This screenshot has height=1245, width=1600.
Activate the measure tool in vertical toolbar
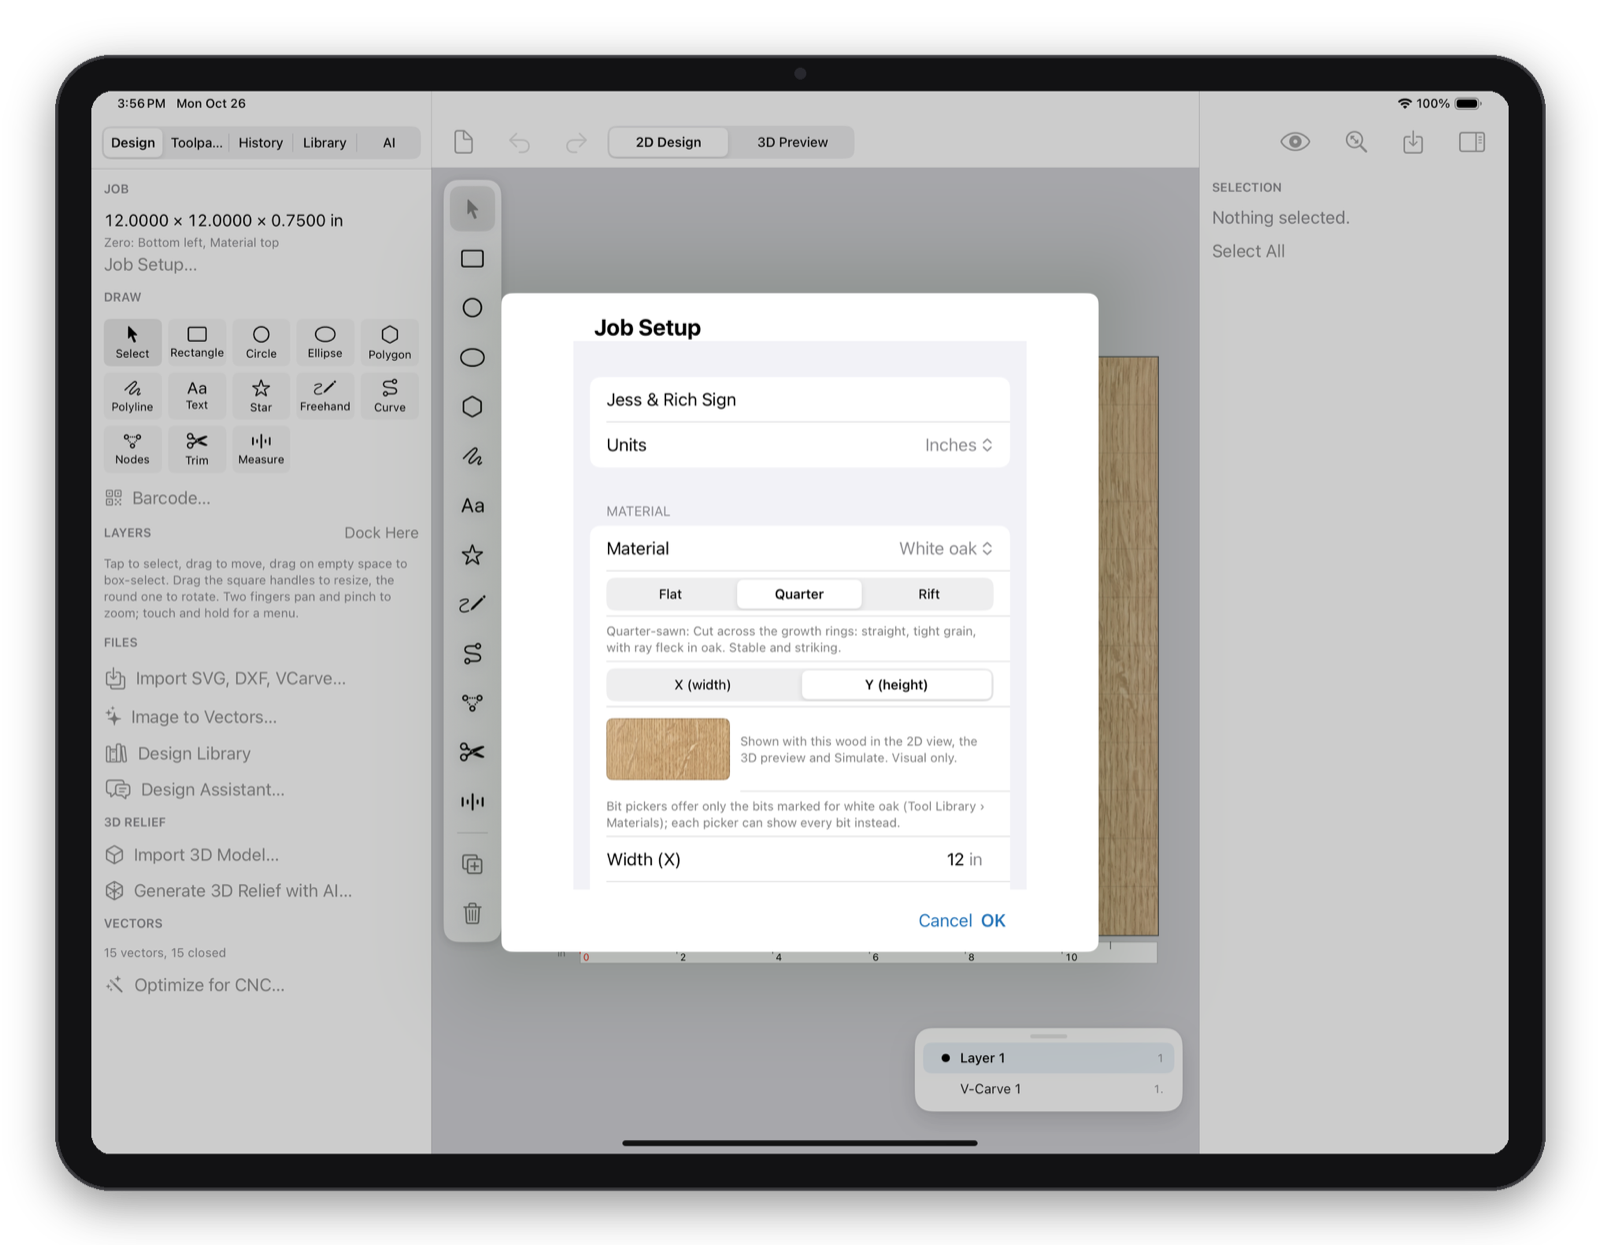[472, 802]
